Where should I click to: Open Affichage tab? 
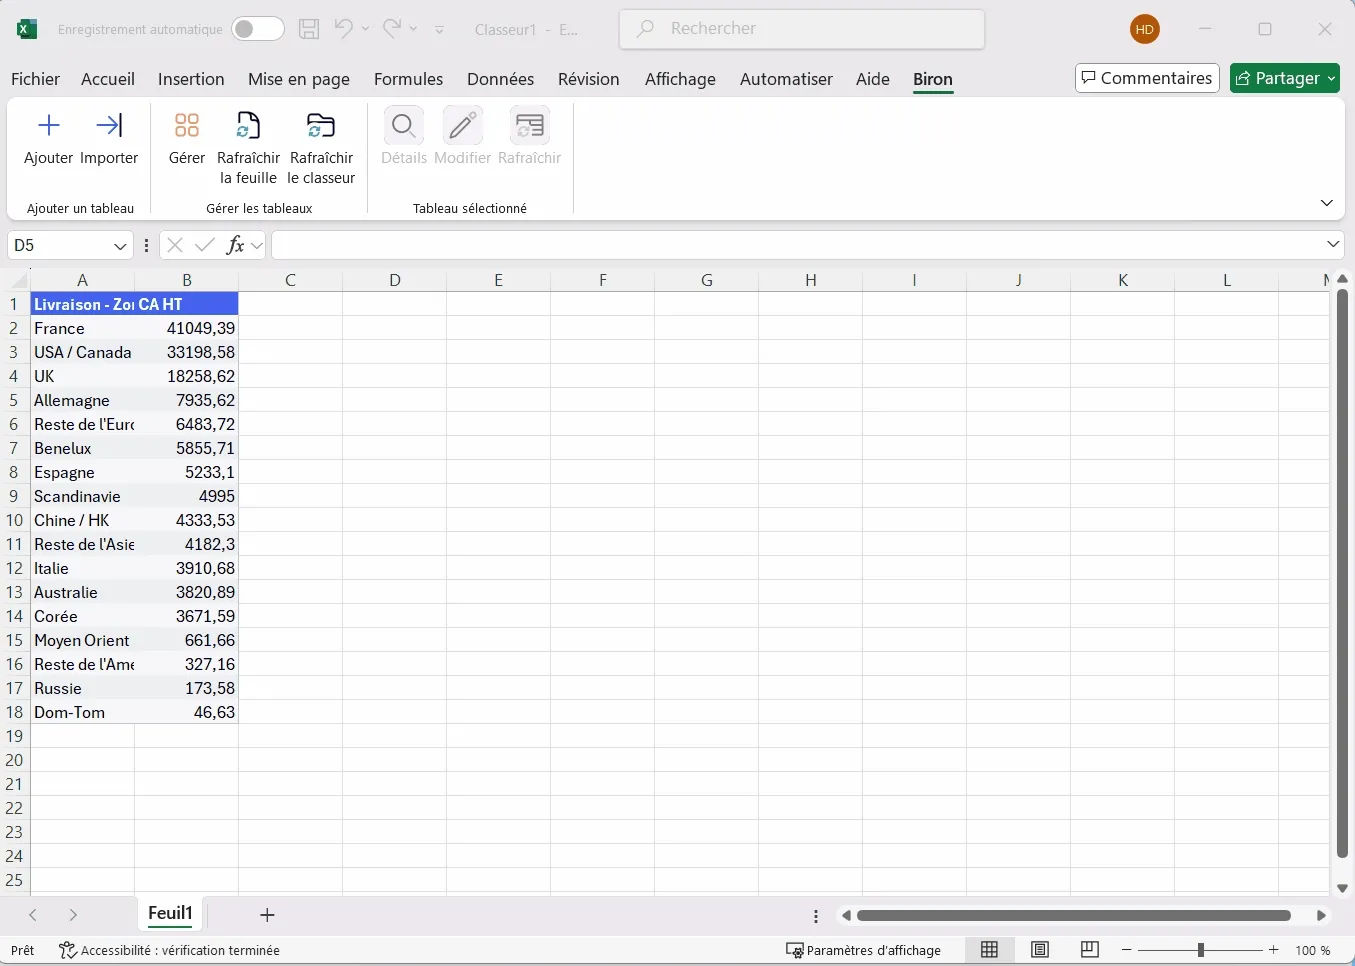[x=680, y=79]
